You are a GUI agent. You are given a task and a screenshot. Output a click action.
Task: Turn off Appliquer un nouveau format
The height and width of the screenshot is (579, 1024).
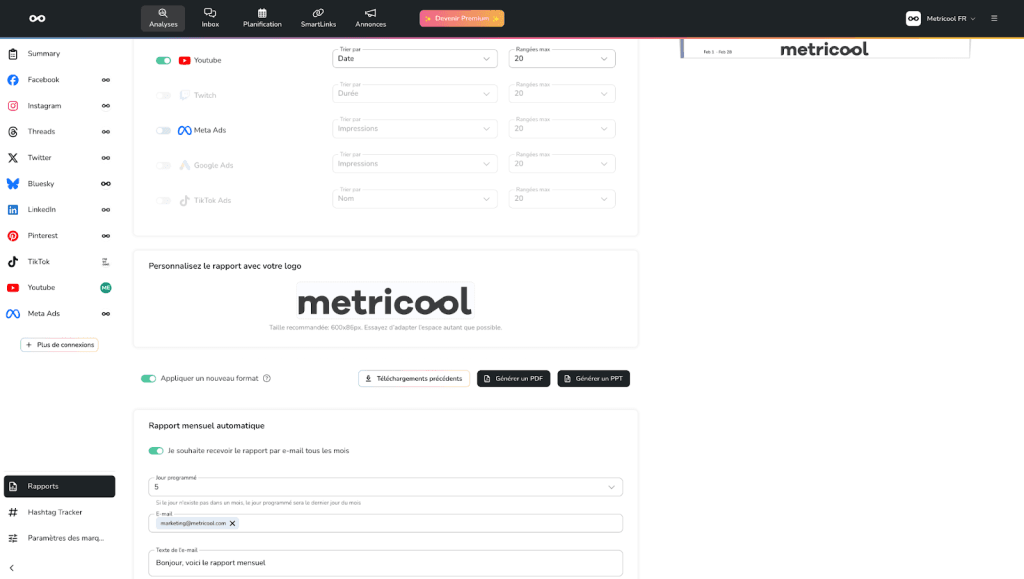(148, 379)
